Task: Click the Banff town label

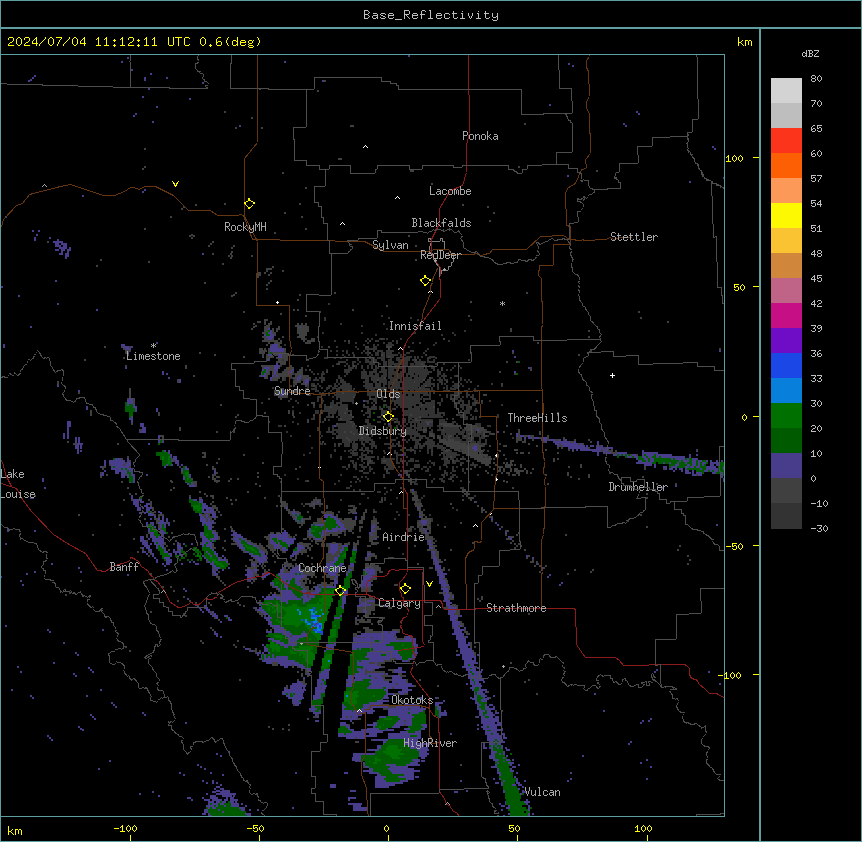Action: (x=124, y=567)
